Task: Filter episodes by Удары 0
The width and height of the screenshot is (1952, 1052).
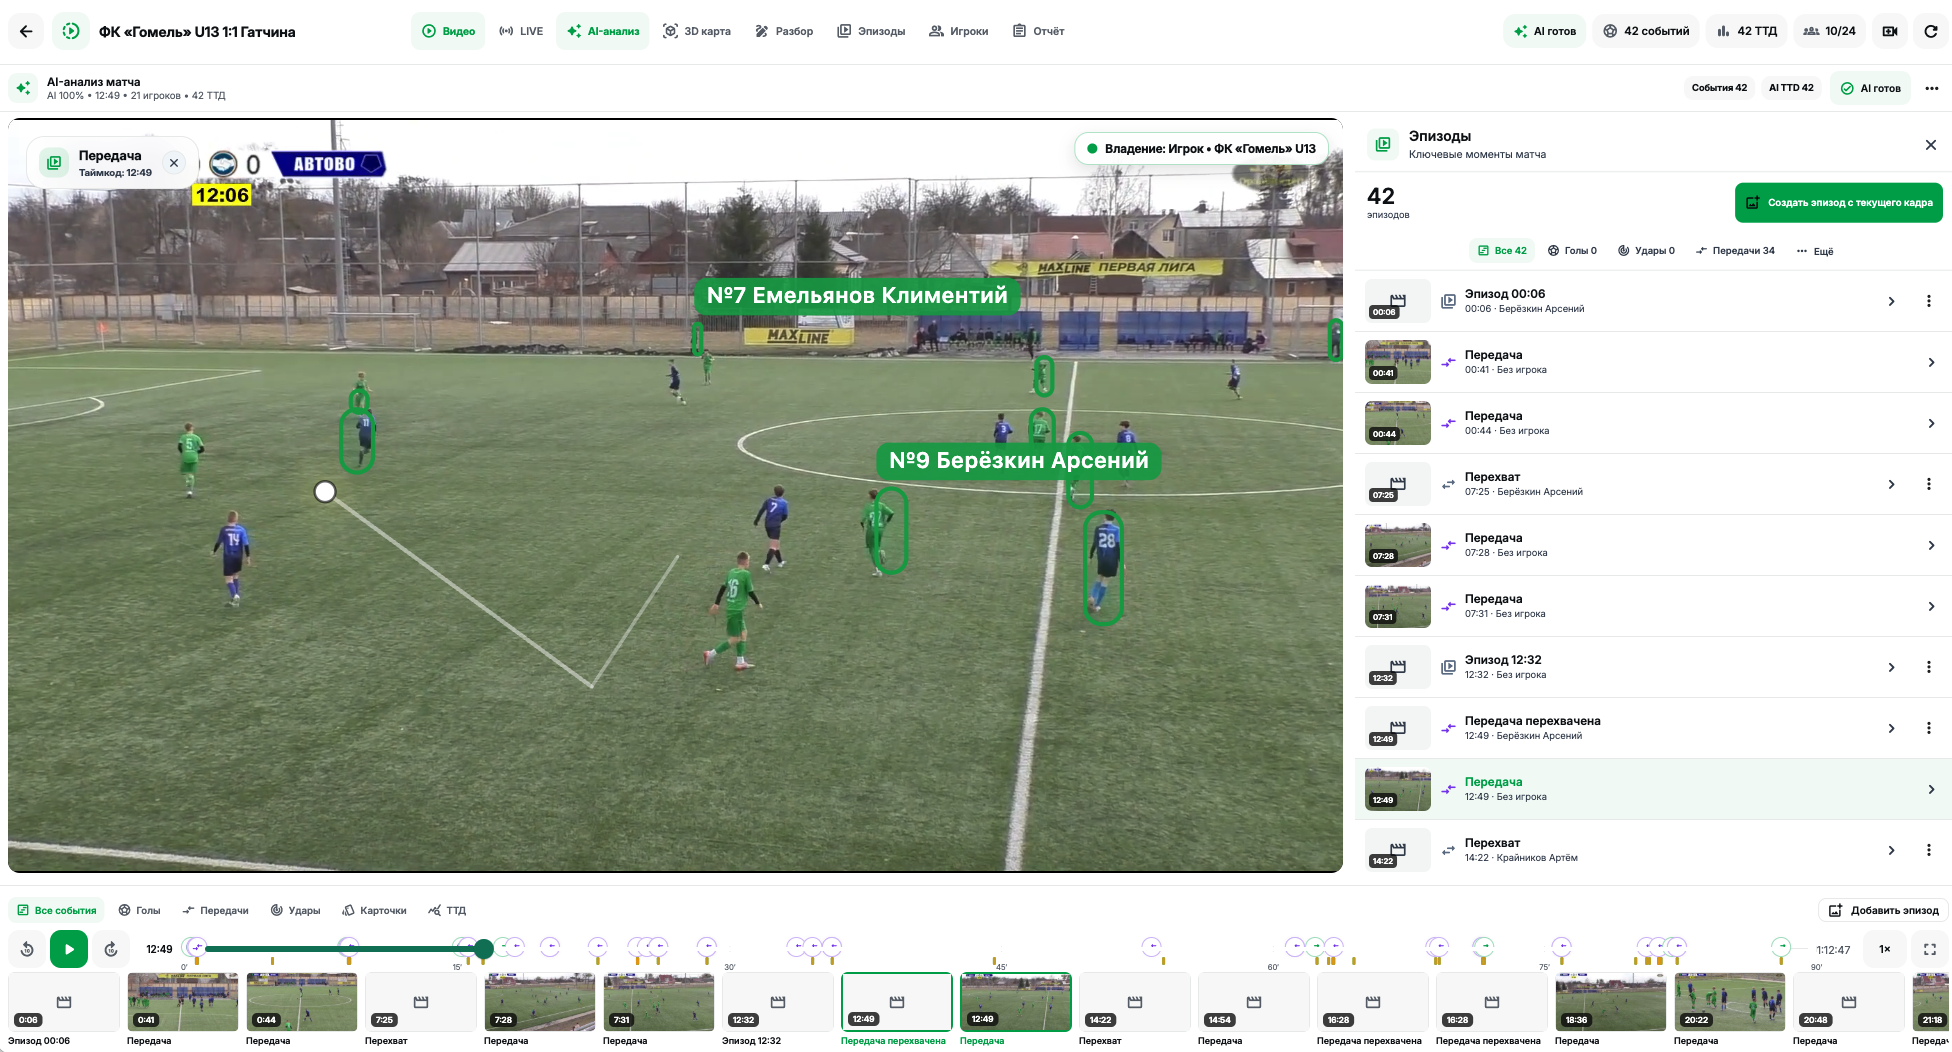Action: tap(1646, 251)
